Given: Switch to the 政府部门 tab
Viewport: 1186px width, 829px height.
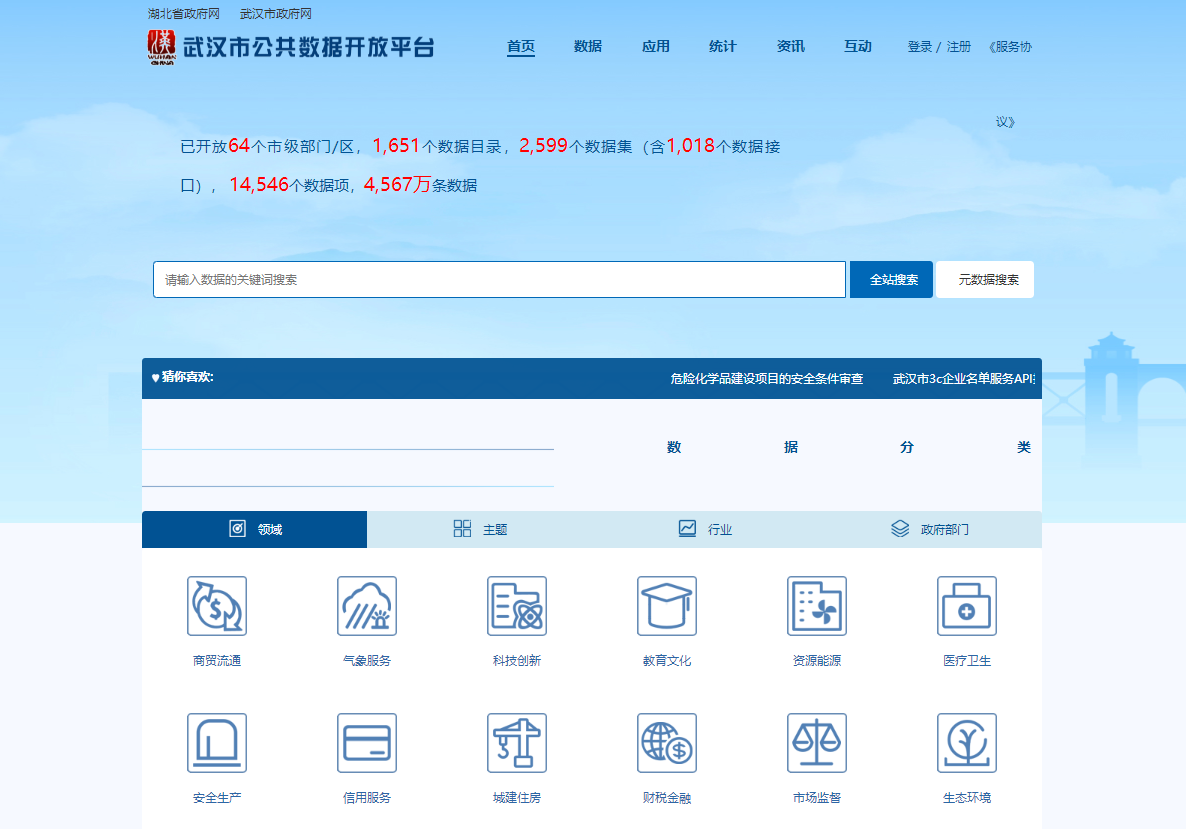Looking at the screenshot, I should click(929, 529).
